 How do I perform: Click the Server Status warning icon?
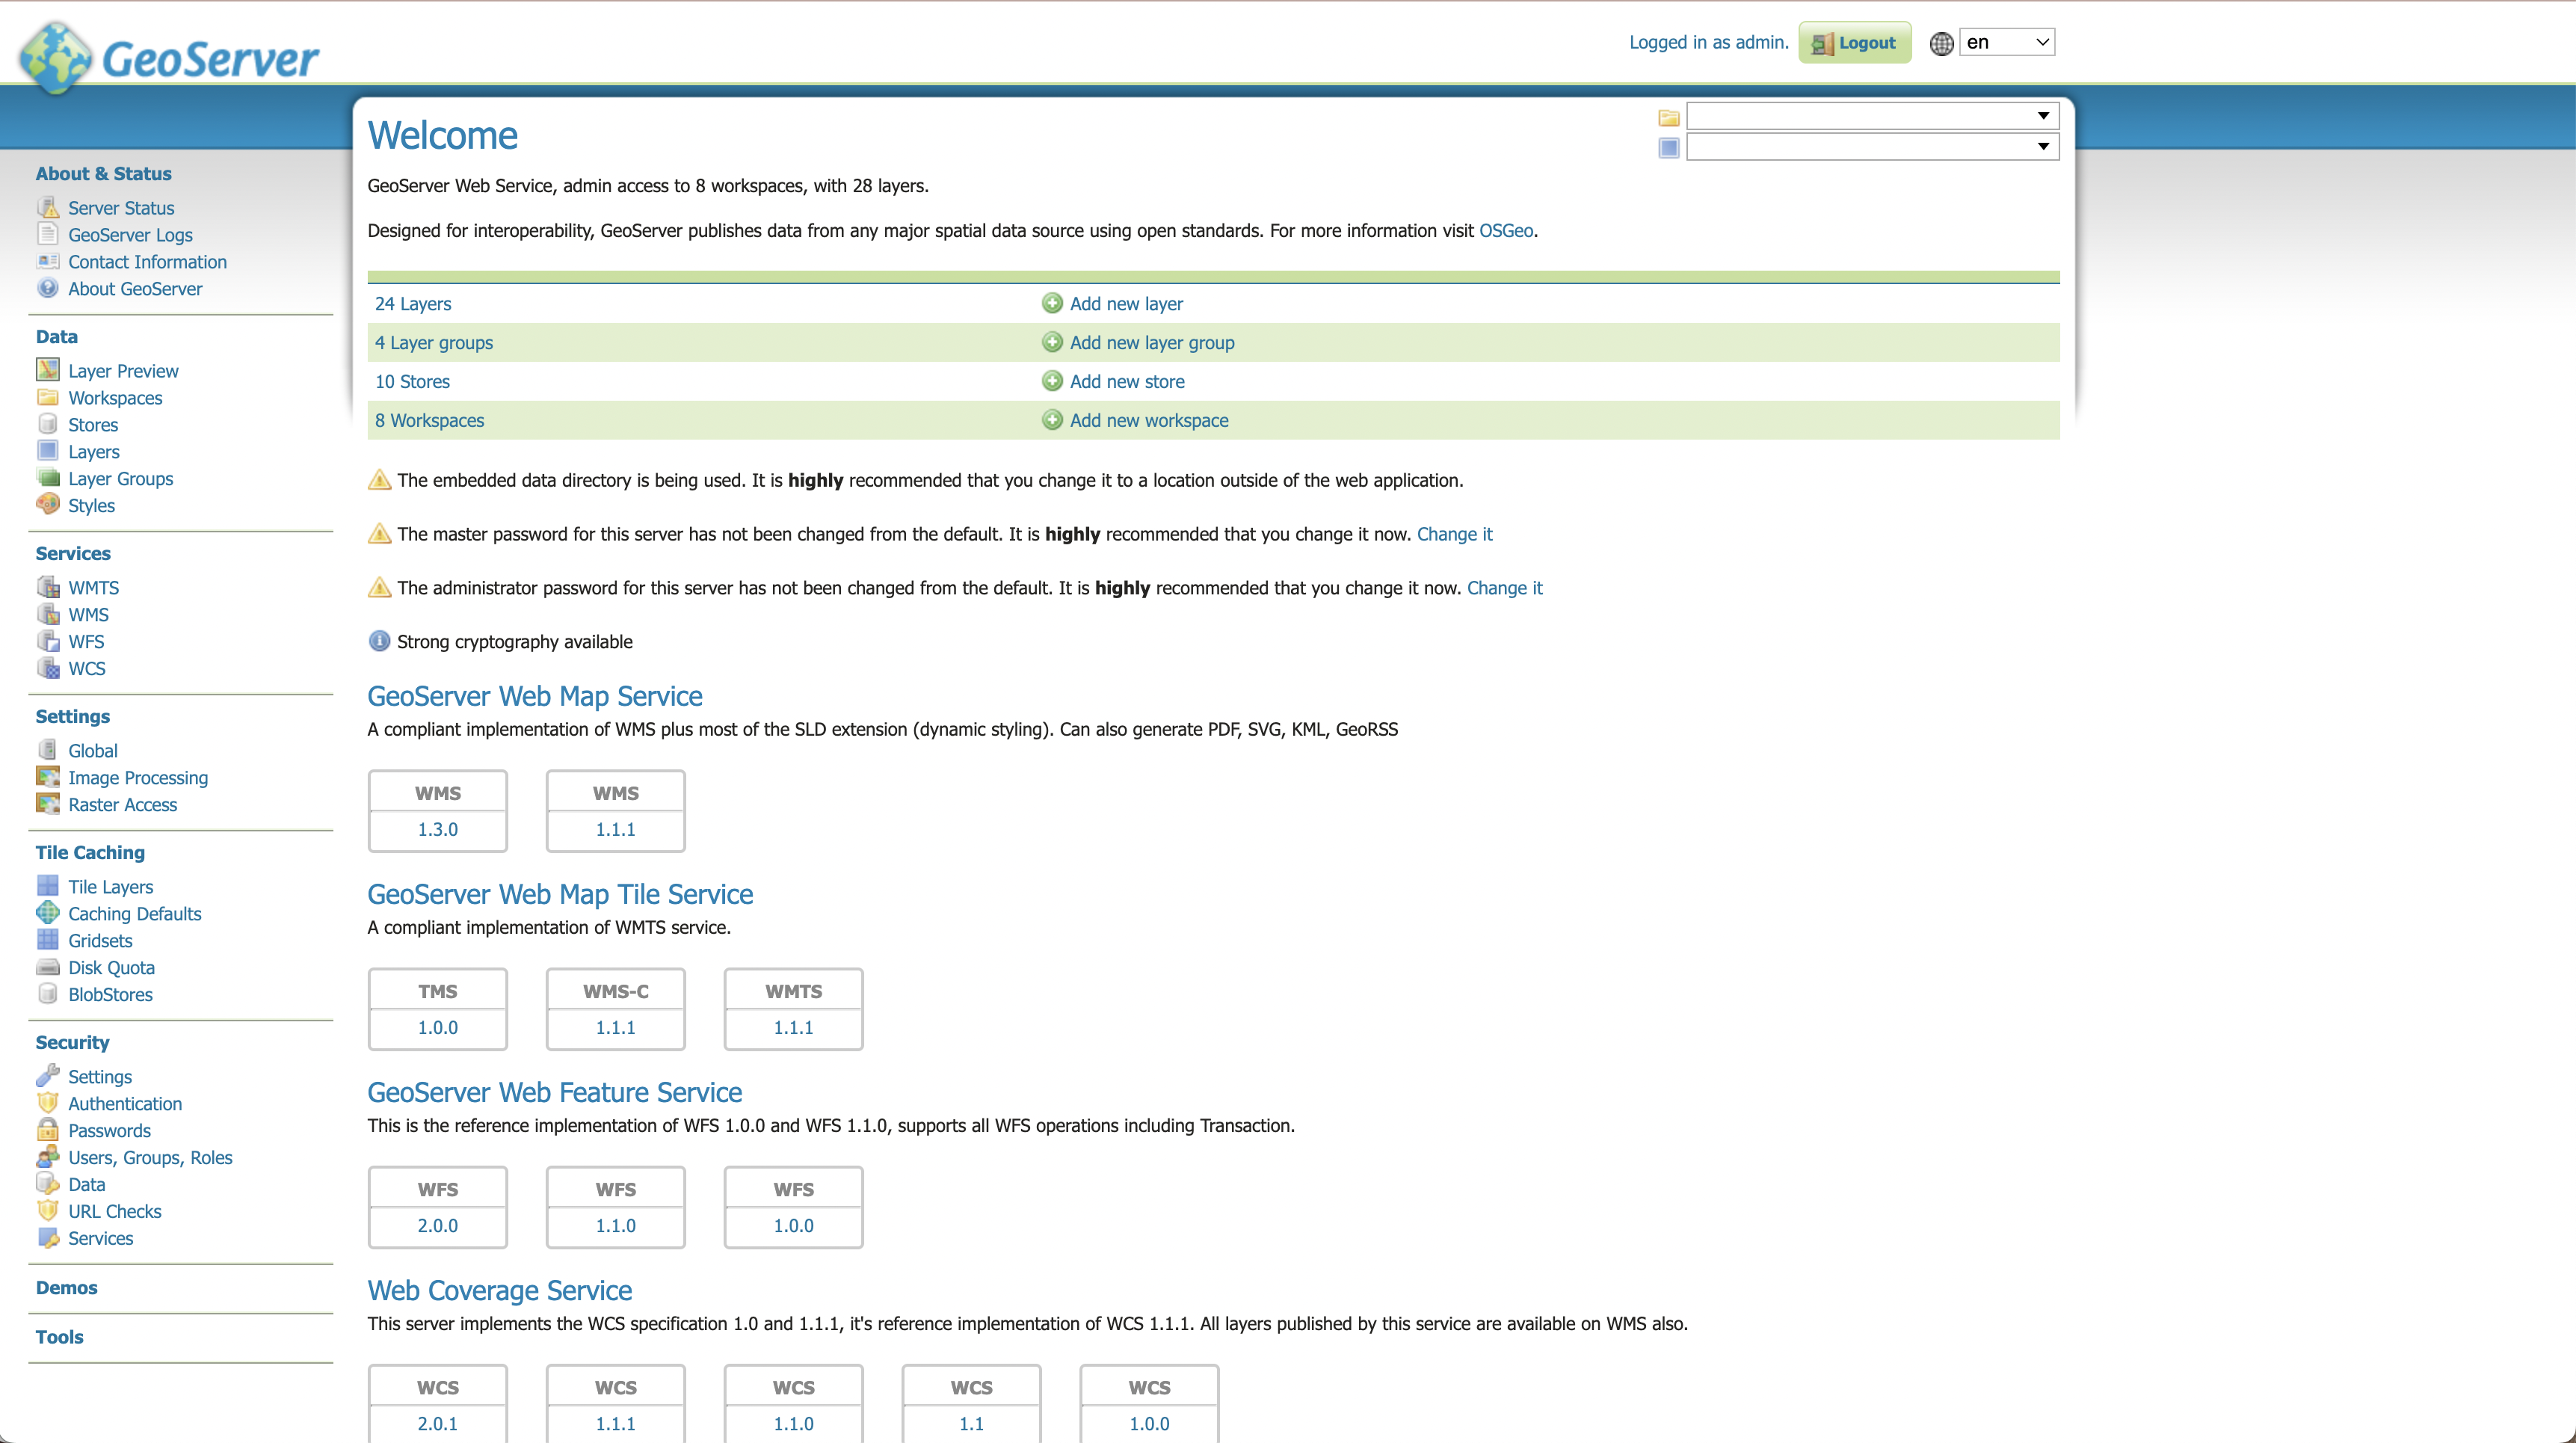pos(47,207)
